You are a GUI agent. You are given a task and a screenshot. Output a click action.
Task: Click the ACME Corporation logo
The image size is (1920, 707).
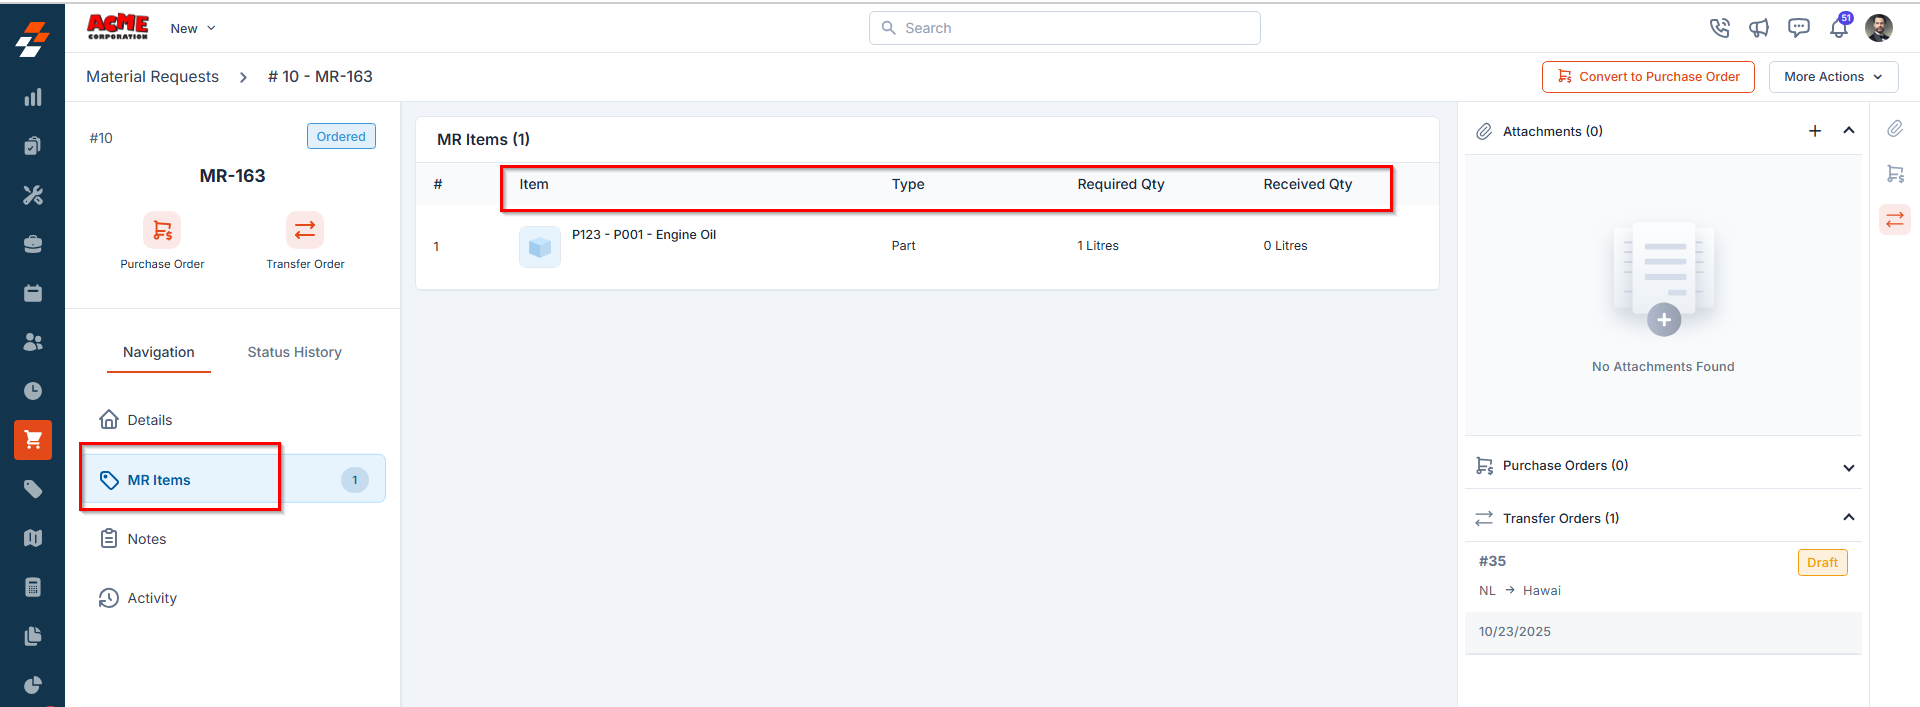coord(118,27)
